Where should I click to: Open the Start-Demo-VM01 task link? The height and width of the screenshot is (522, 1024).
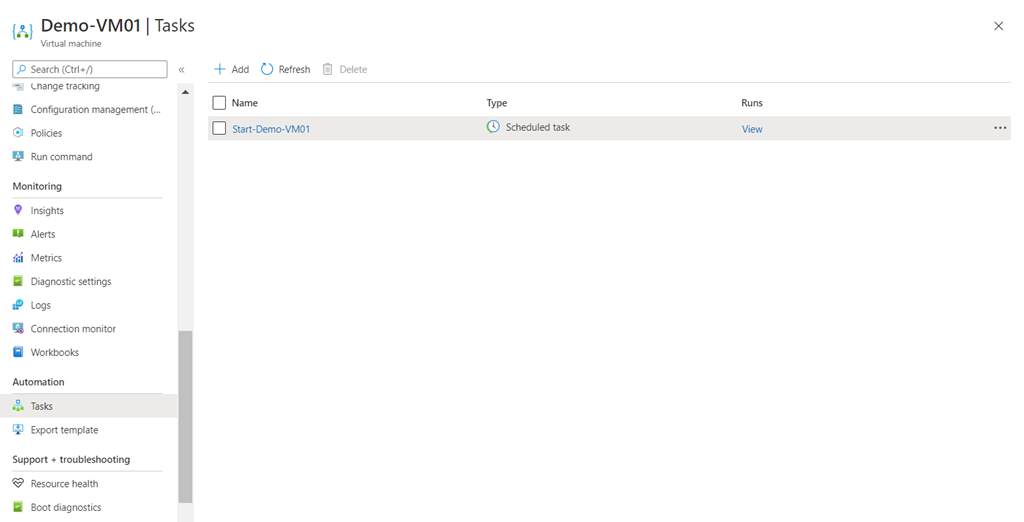pos(271,129)
